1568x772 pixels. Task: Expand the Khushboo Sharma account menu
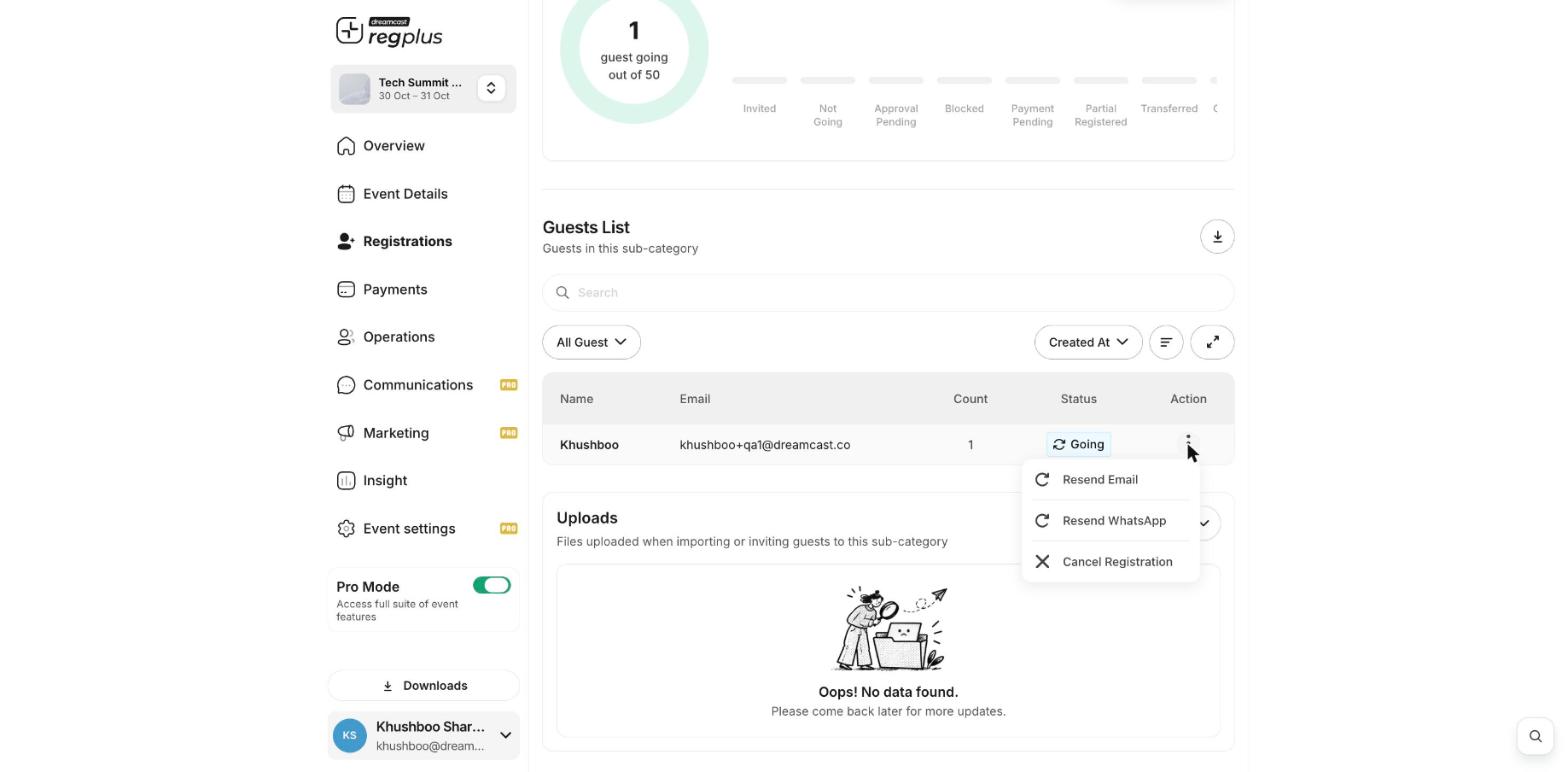(505, 736)
